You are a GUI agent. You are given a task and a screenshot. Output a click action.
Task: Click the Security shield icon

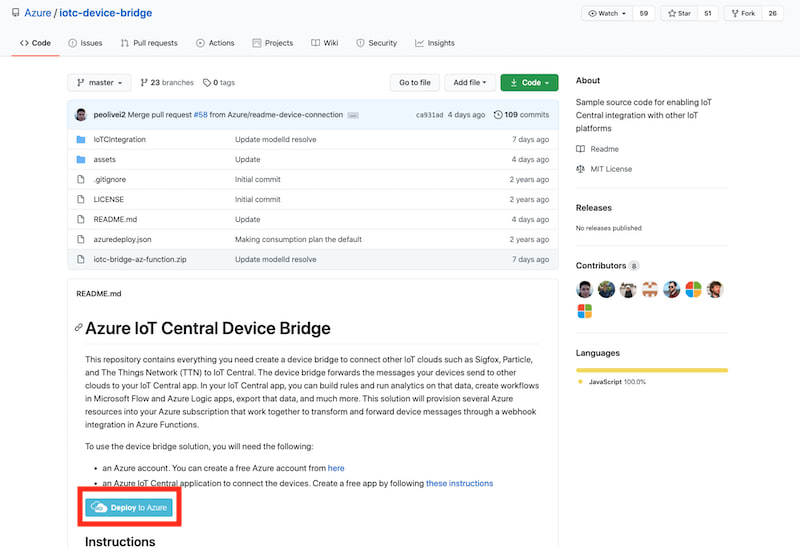360,43
